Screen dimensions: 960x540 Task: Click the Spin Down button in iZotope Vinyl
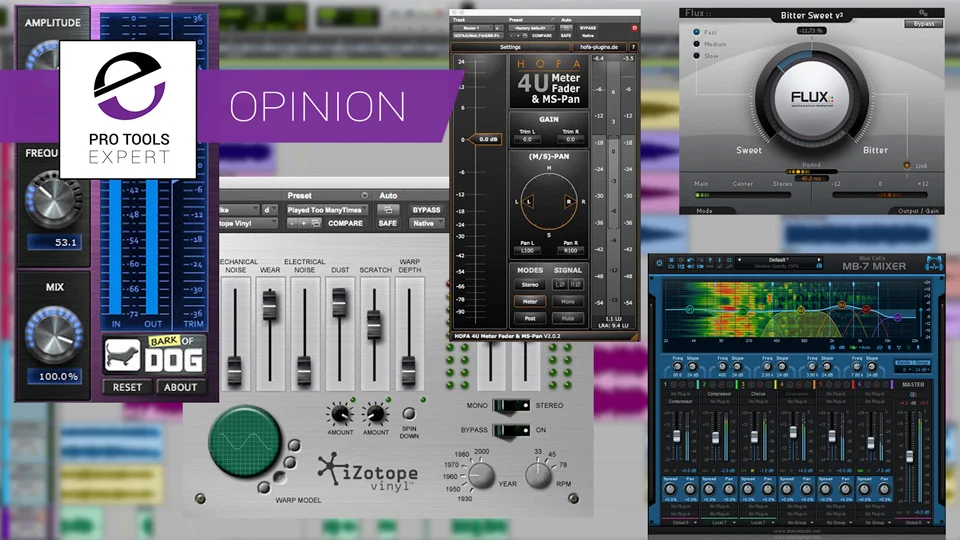click(409, 414)
